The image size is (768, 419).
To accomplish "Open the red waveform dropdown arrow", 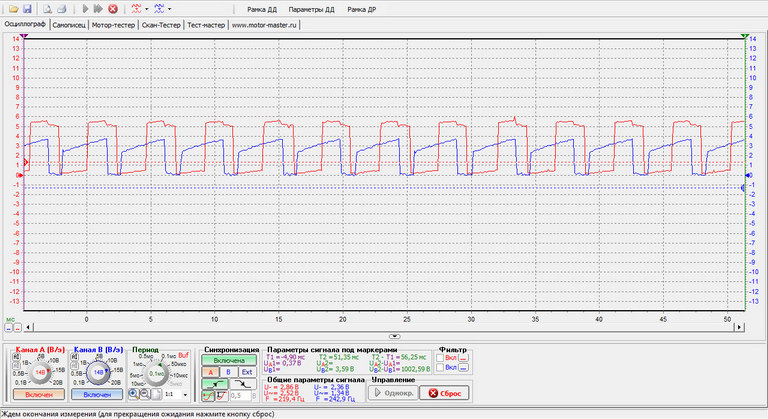I will [x=146, y=8].
